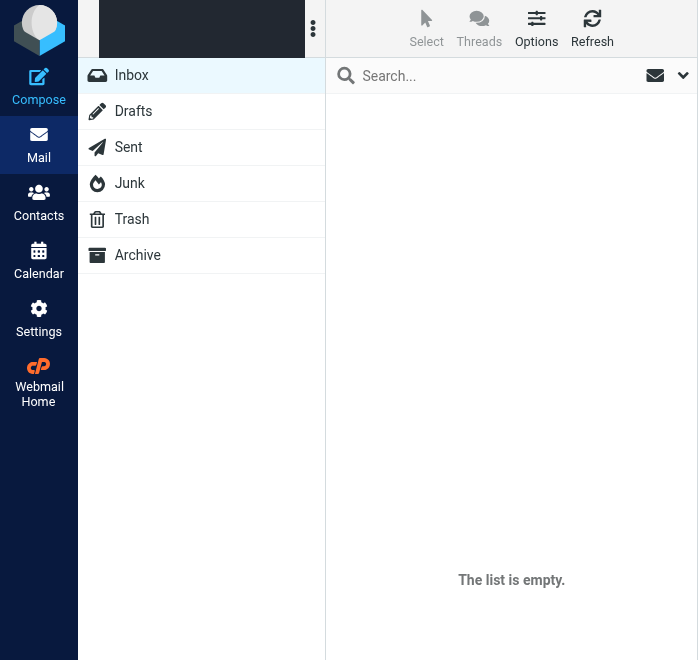
Task: Open the Contacts section
Action: pyautogui.click(x=39, y=203)
